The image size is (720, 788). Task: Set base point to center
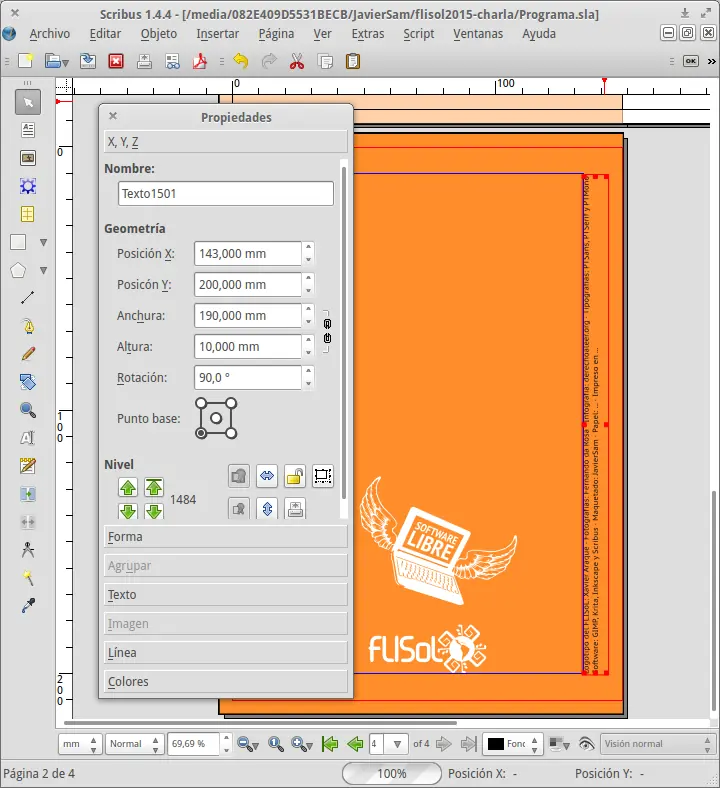[216, 418]
